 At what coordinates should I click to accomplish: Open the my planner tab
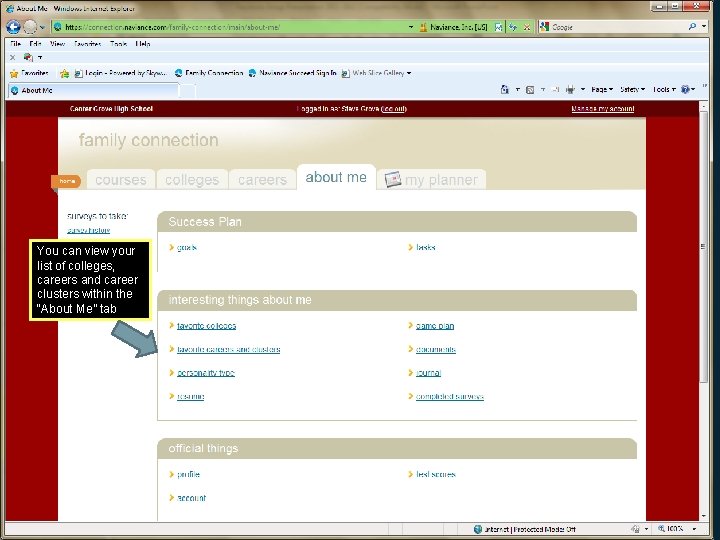pos(432,180)
